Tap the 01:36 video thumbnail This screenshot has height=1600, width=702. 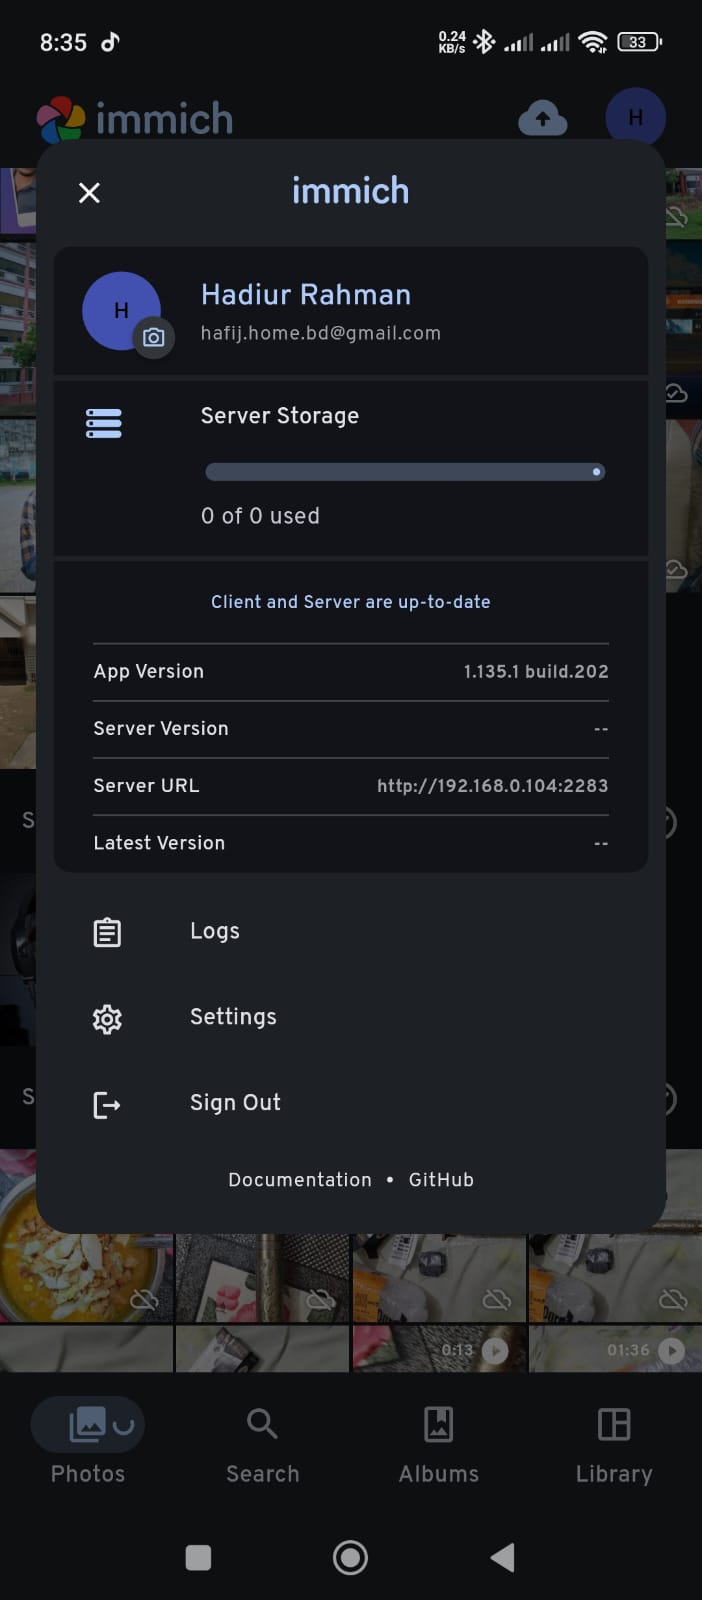[x=614, y=1348]
